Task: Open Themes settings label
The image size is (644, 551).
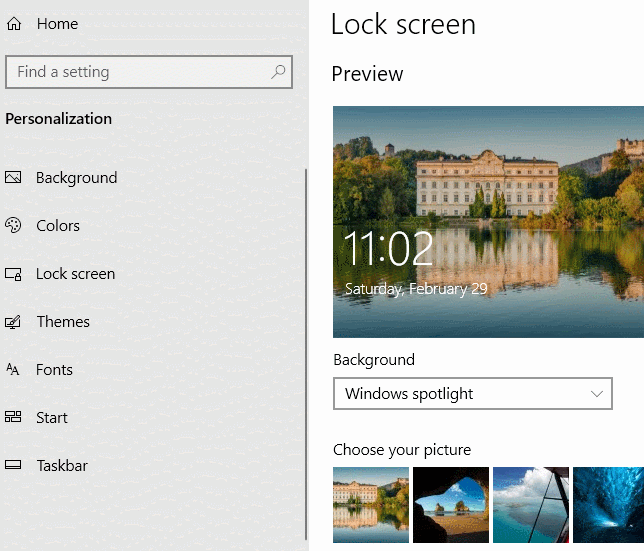Action: pos(63,322)
